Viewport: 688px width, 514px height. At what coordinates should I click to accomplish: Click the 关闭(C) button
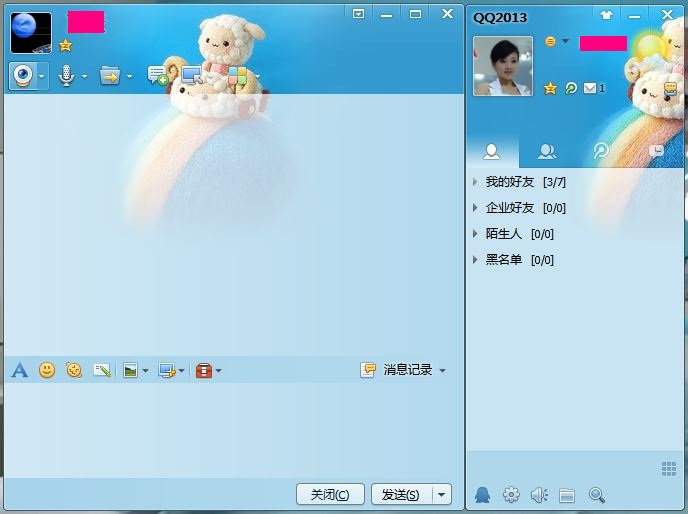pos(330,495)
